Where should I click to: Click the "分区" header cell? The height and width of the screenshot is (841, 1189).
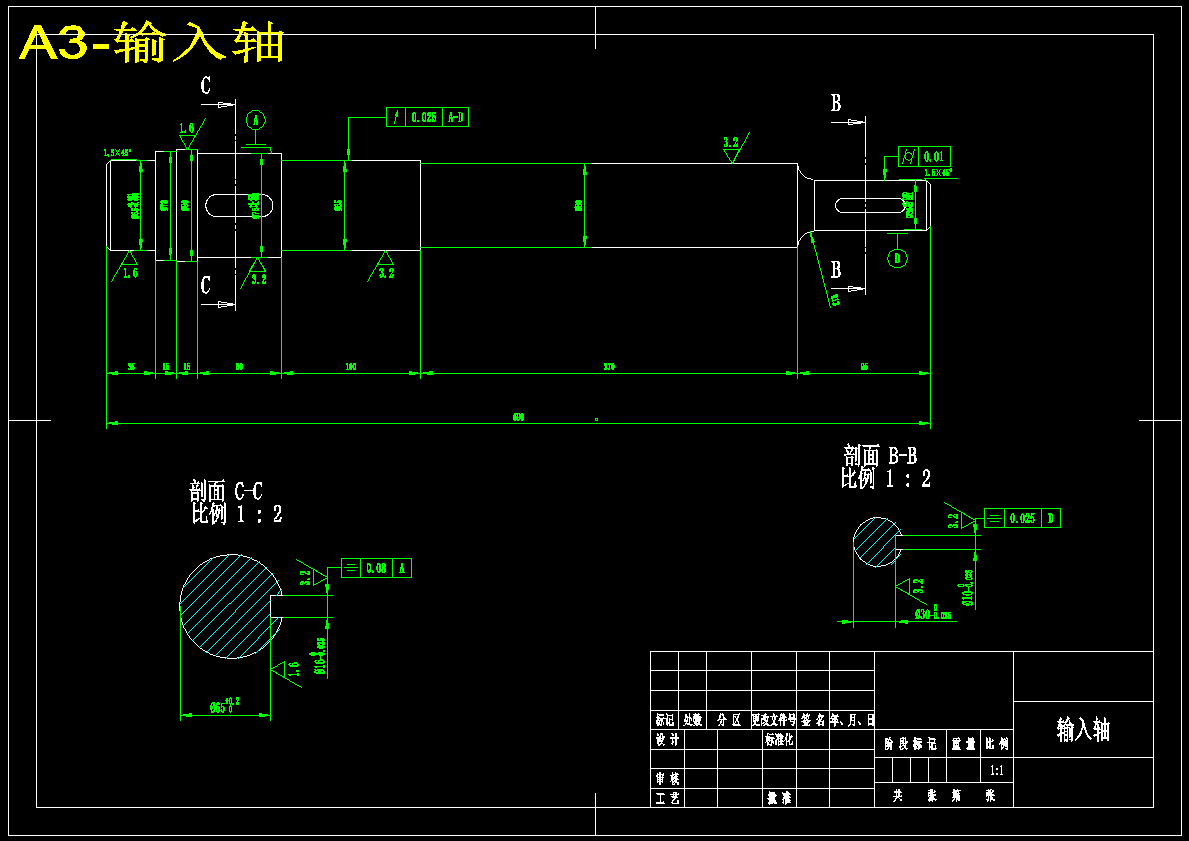tap(729, 720)
